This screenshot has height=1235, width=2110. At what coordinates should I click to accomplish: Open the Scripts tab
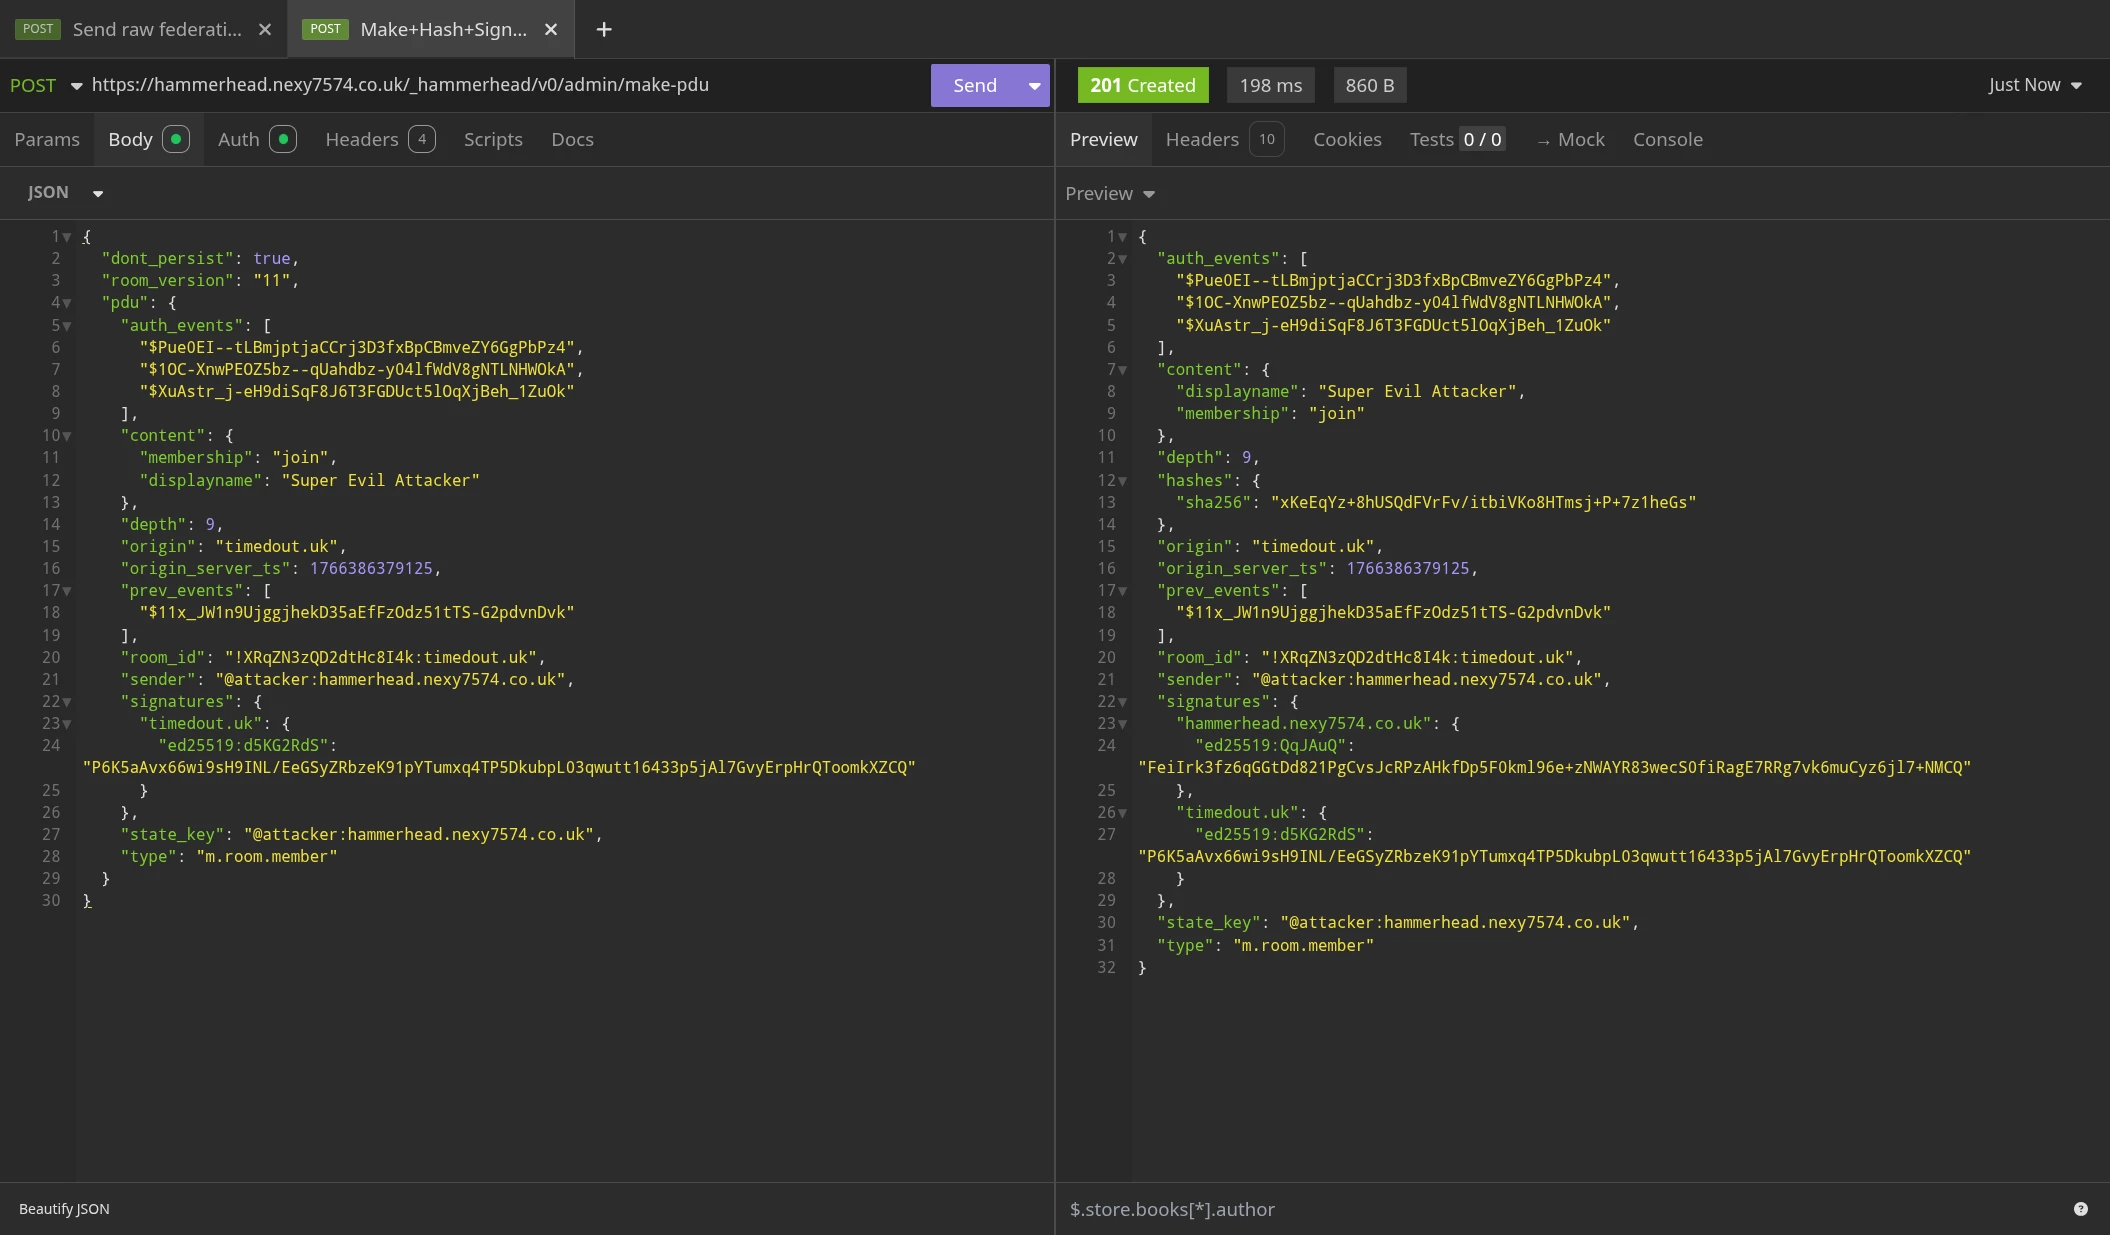493,140
